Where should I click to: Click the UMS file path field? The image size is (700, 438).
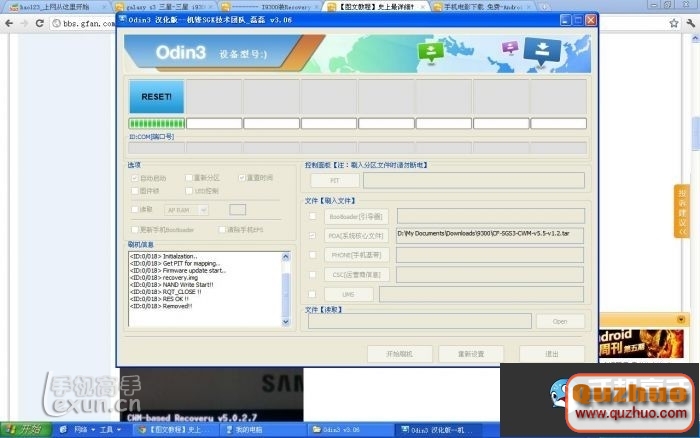[x=481, y=294]
